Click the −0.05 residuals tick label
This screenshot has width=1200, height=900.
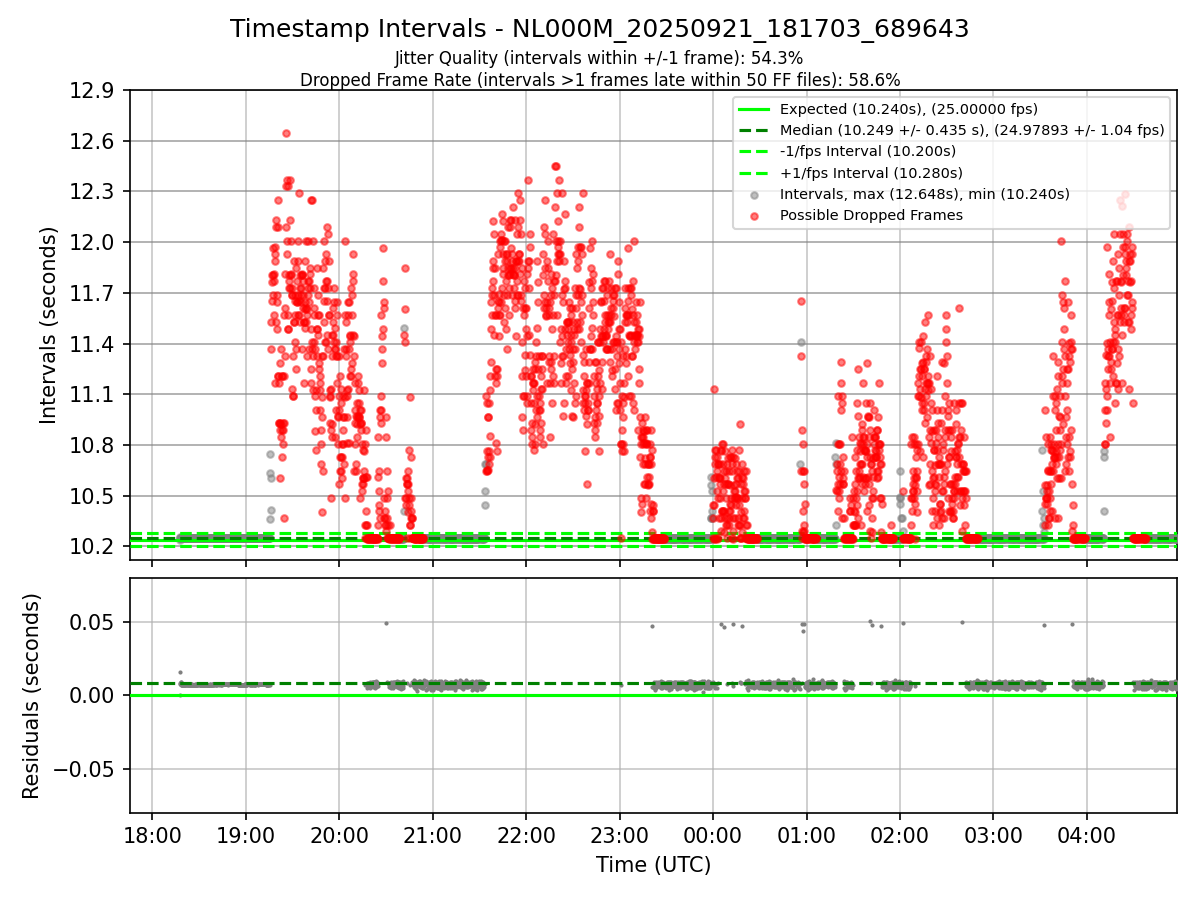[84, 769]
